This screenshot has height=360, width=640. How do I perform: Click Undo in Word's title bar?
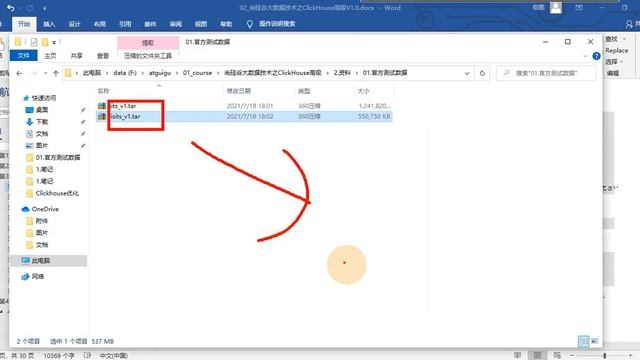(x=11, y=8)
